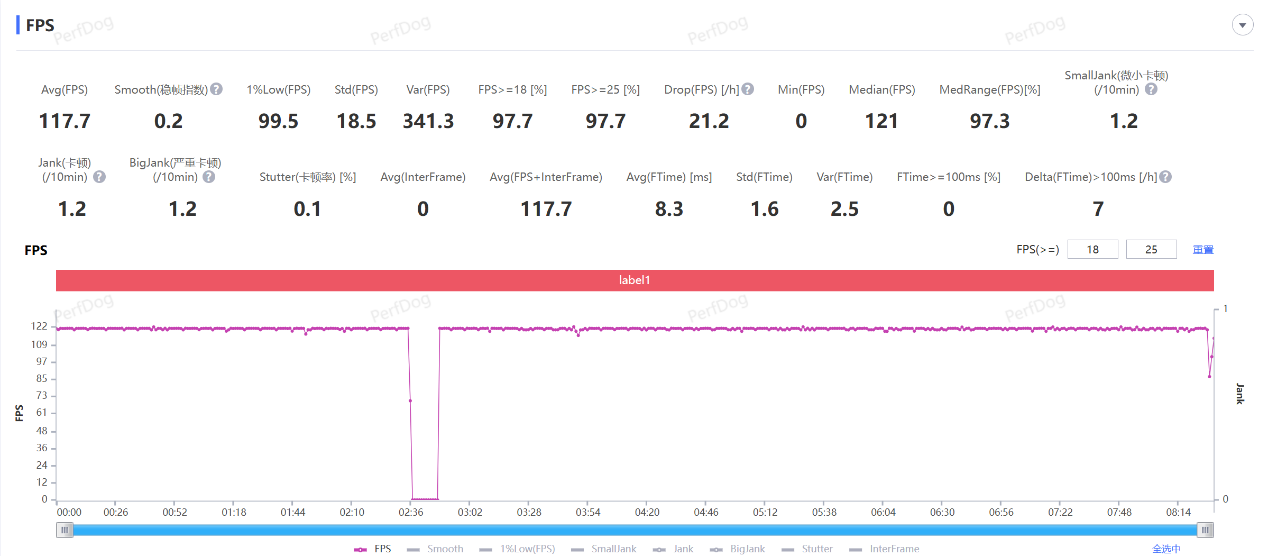Enable the Jank legend item
The width and height of the screenshot is (1268, 556).
(x=673, y=549)
